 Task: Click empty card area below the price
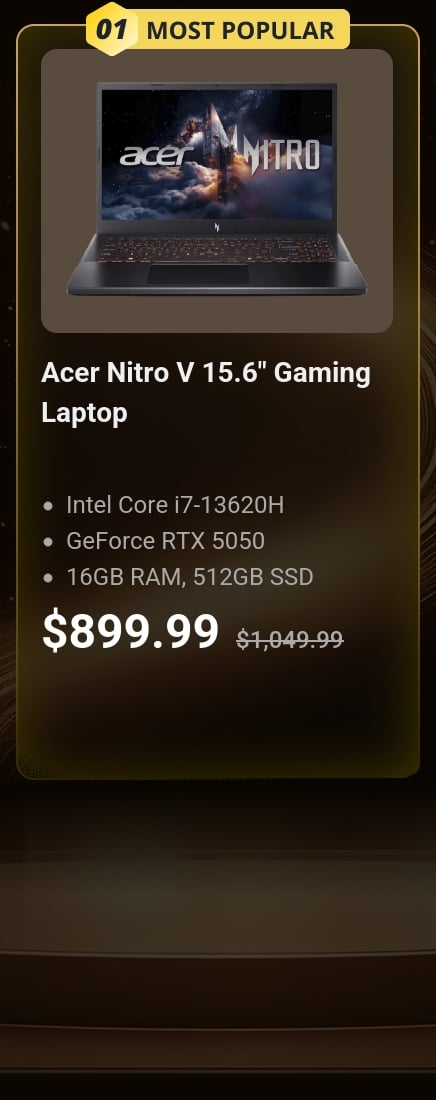[x=218, y=716]
